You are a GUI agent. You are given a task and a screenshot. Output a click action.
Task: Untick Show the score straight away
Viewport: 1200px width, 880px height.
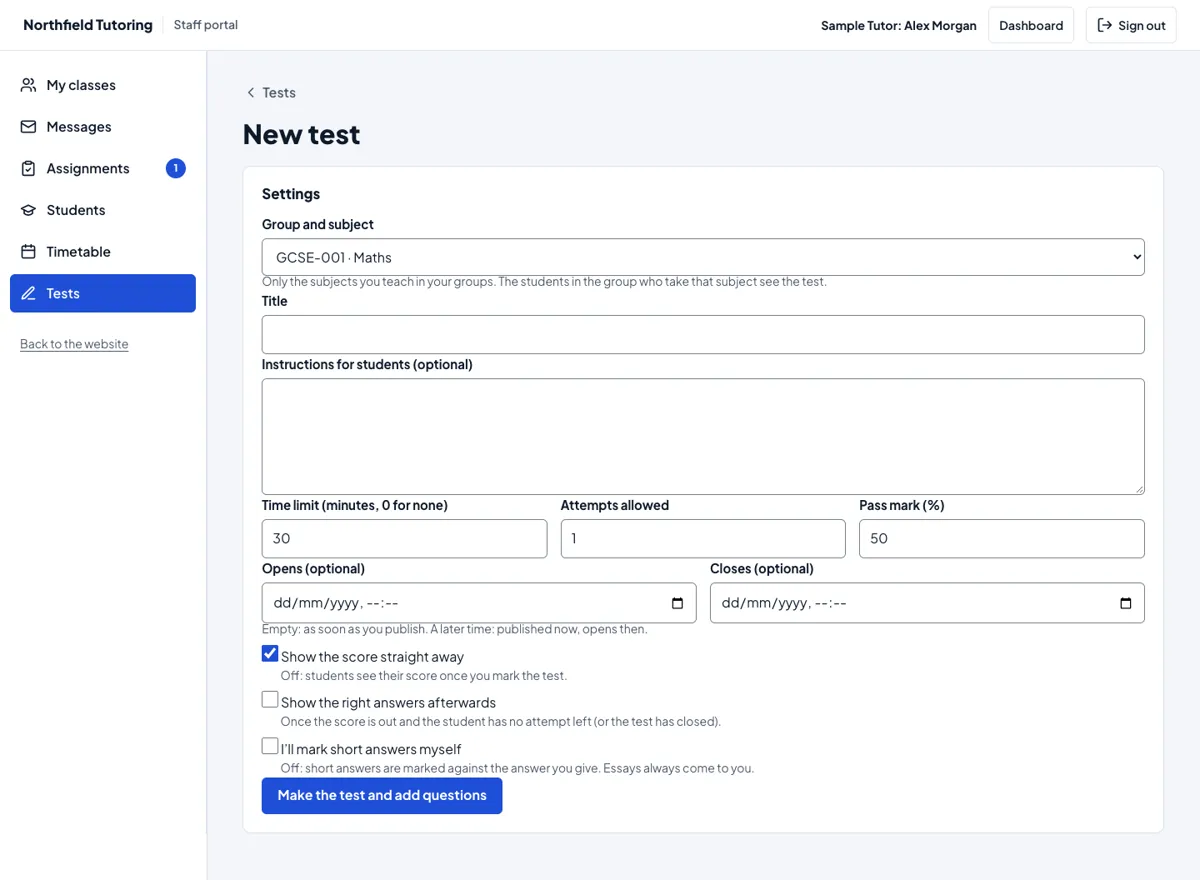(270, 654)
